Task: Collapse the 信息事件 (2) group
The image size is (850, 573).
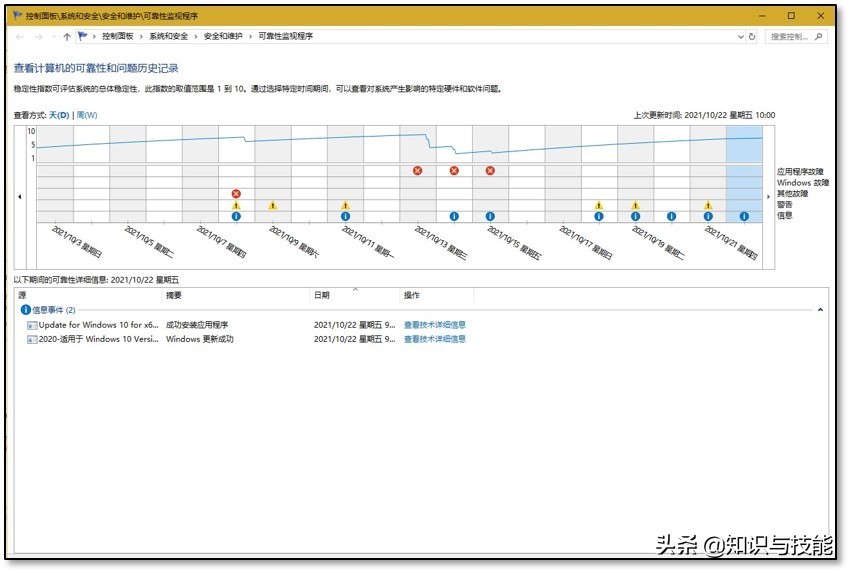Action: 820,310
